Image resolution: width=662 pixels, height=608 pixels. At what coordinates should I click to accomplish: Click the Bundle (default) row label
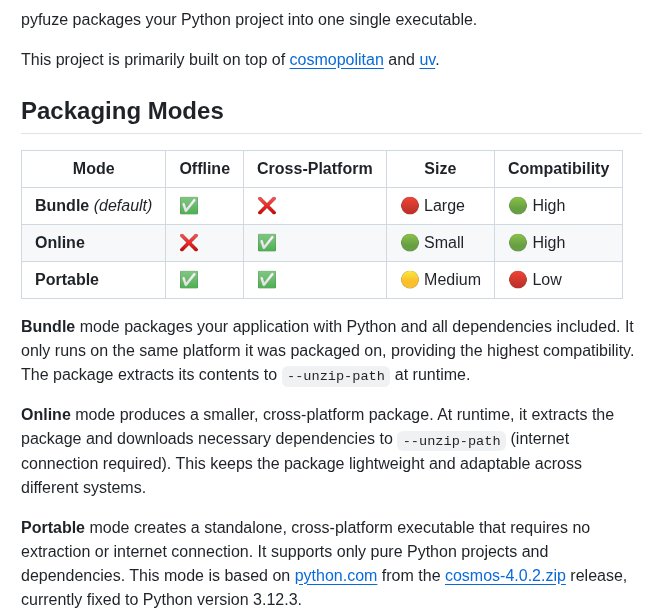(x=93, y=206)
